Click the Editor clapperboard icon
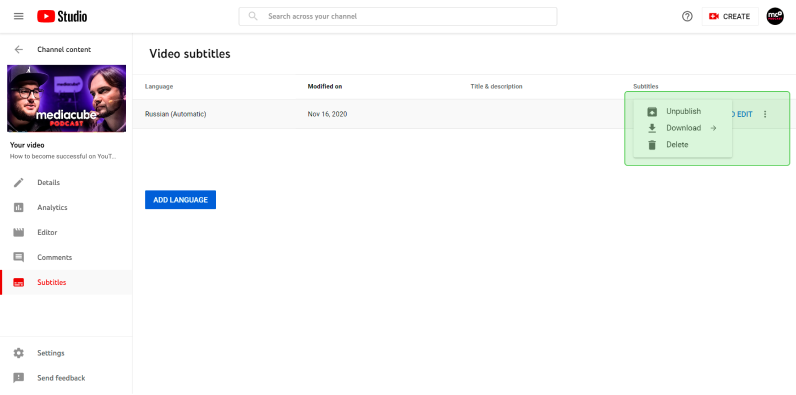 pos(19,232)
